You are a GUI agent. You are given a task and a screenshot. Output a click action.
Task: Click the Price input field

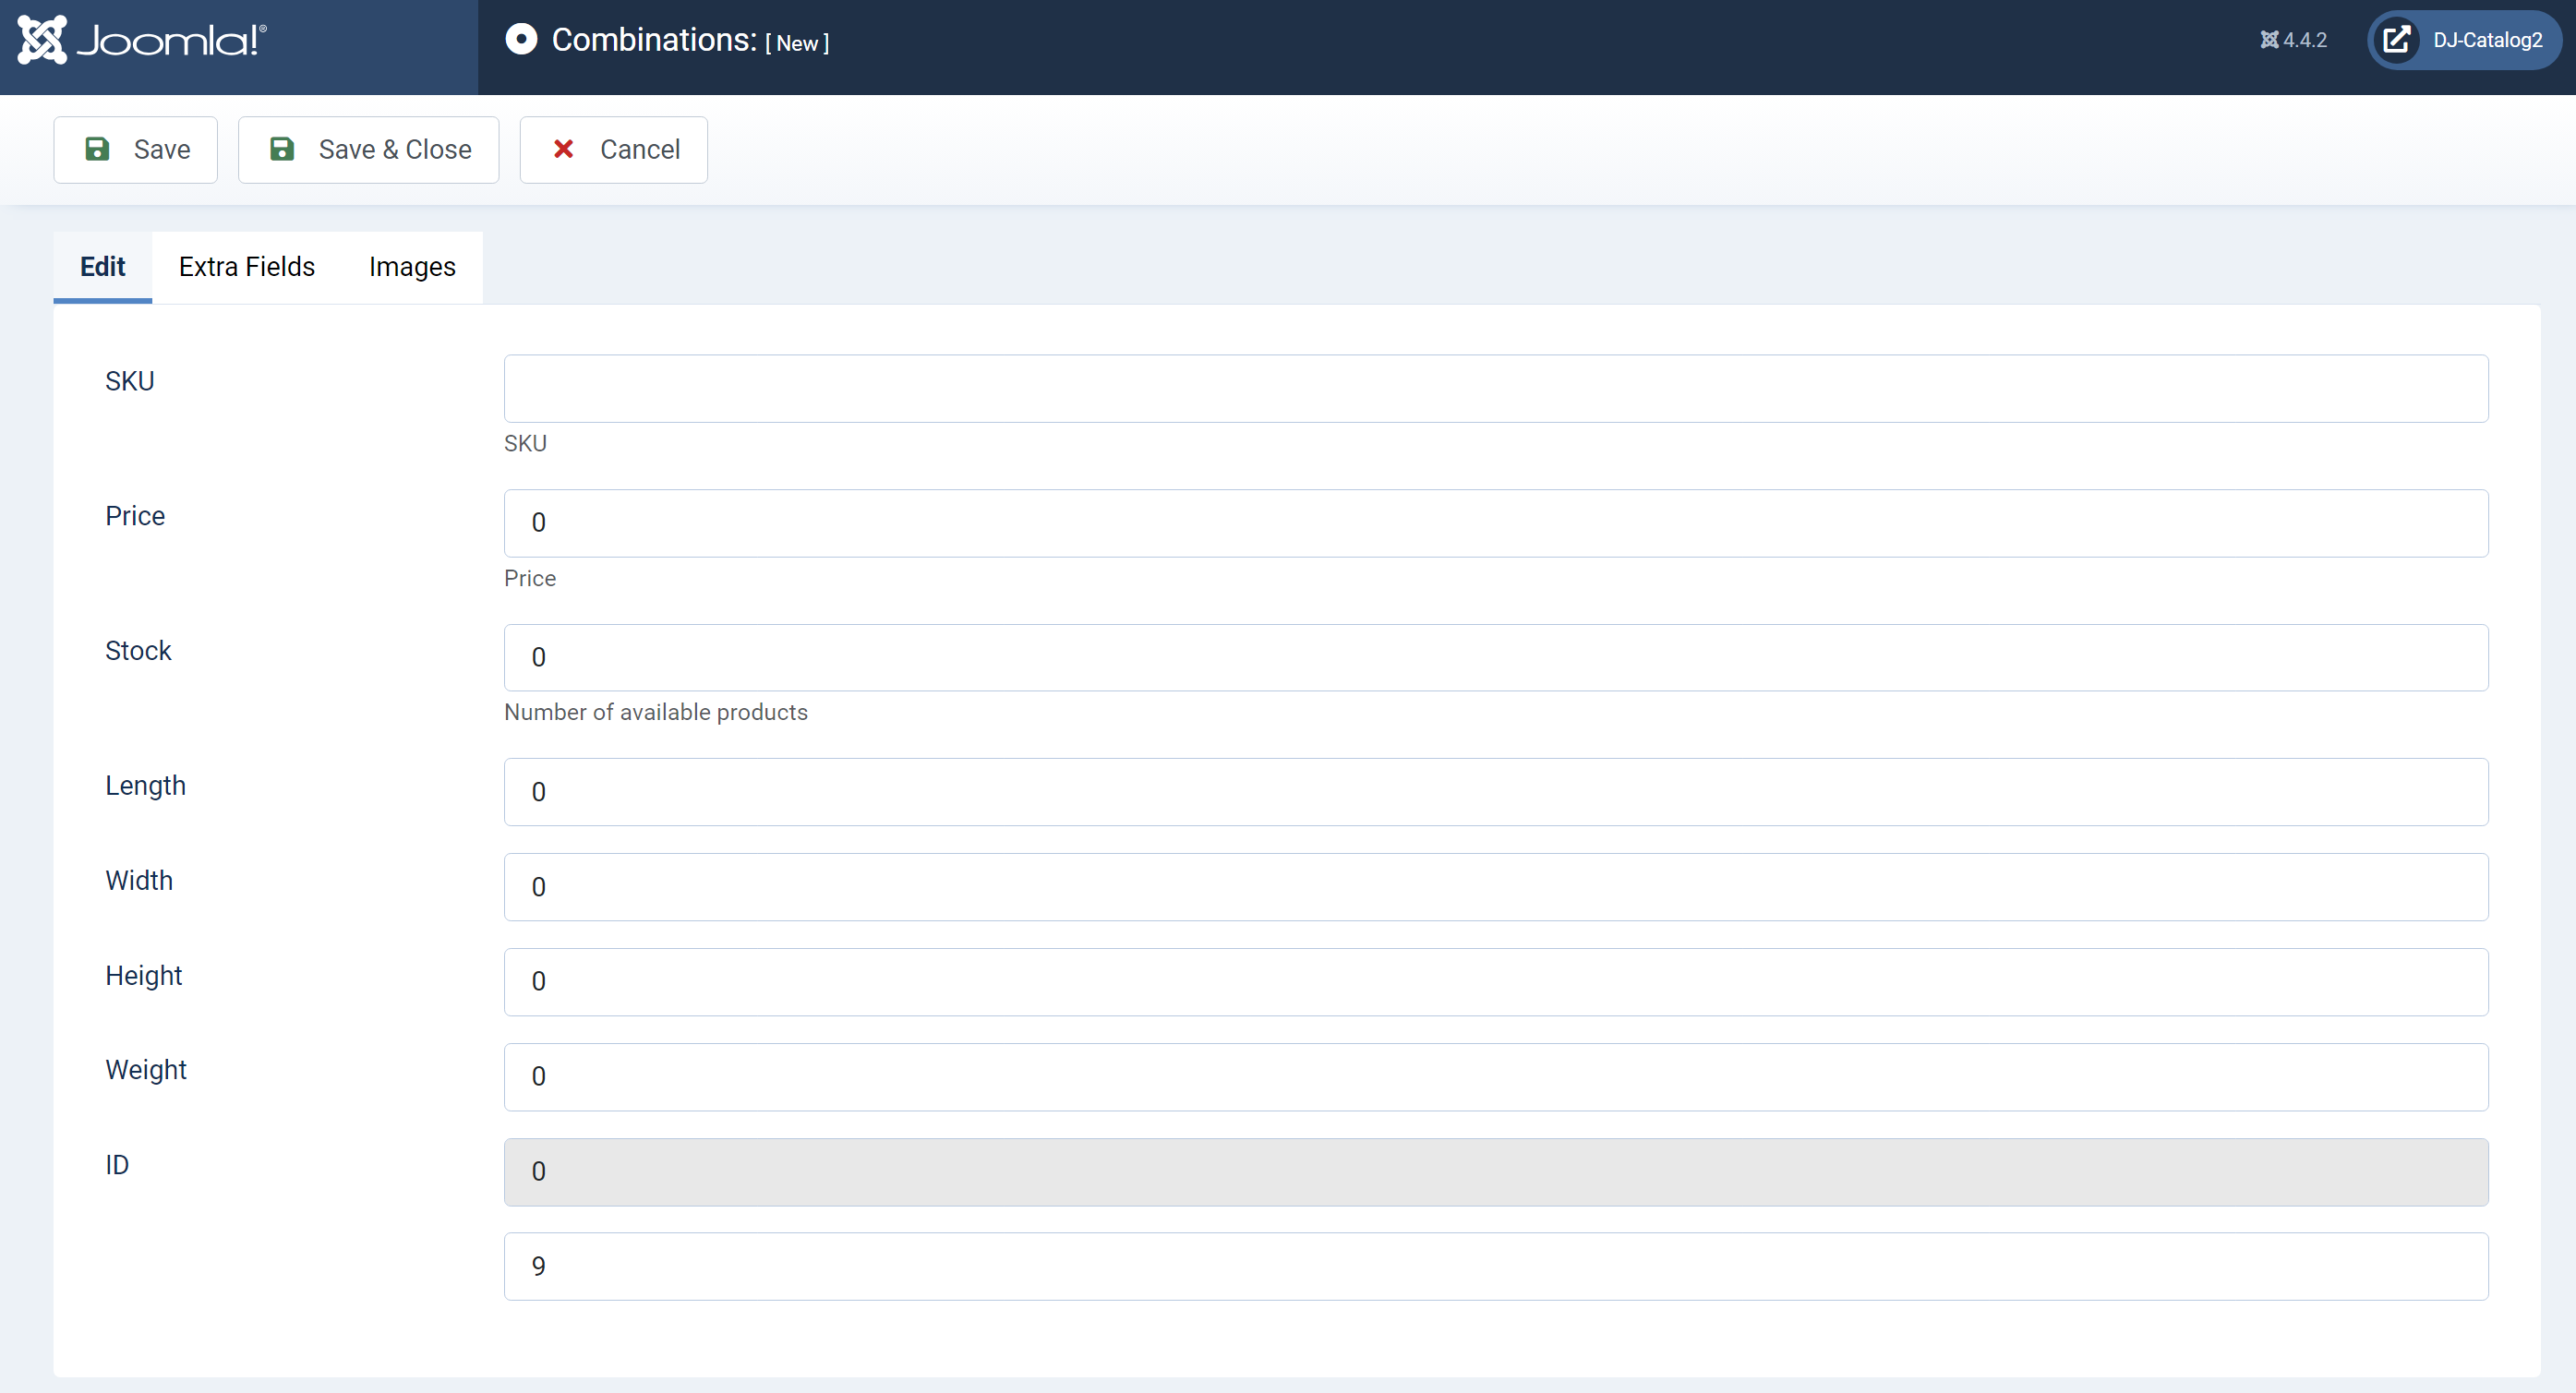point(1496,523)
